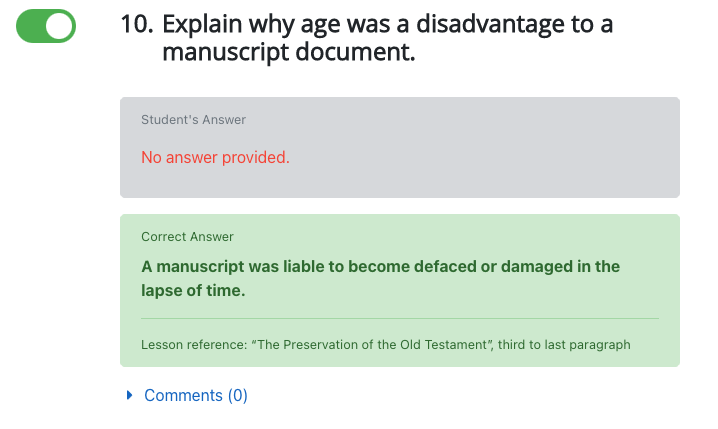Click the "manuscript document." line of question
This screenshot has height=429, width=718.
tap(288, 53)
